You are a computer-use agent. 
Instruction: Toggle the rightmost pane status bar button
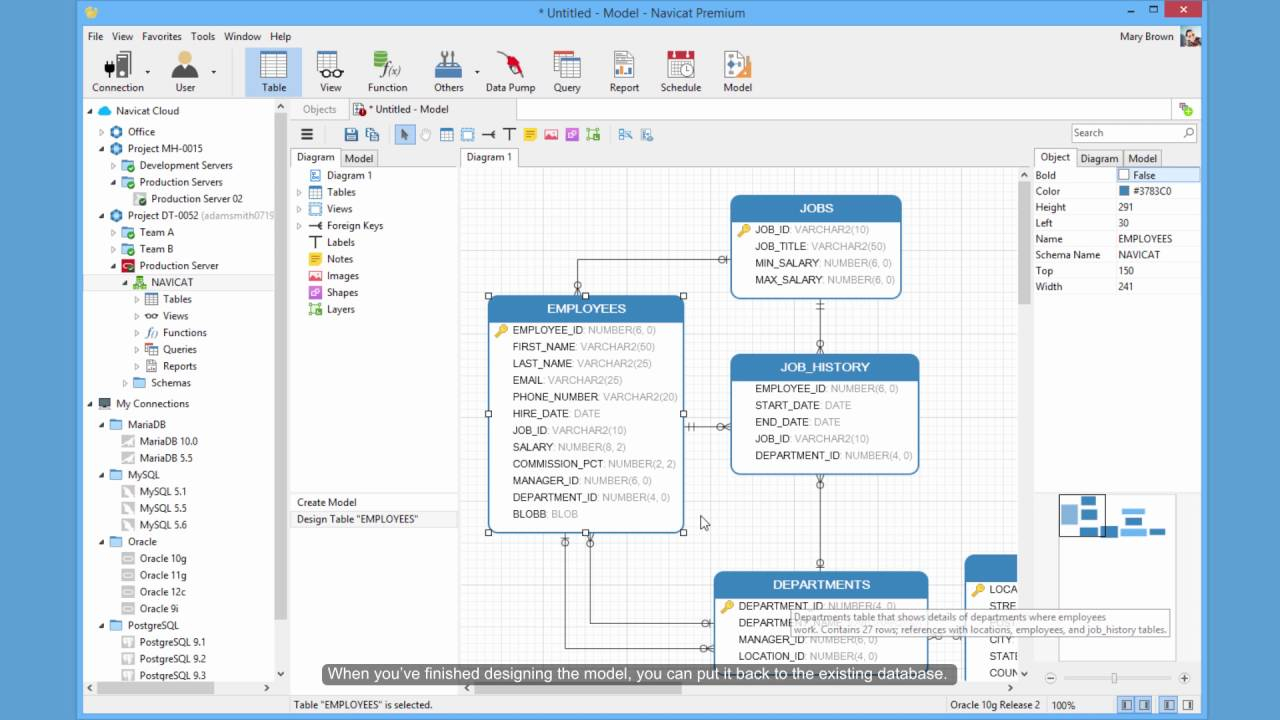pos(1189,705)
